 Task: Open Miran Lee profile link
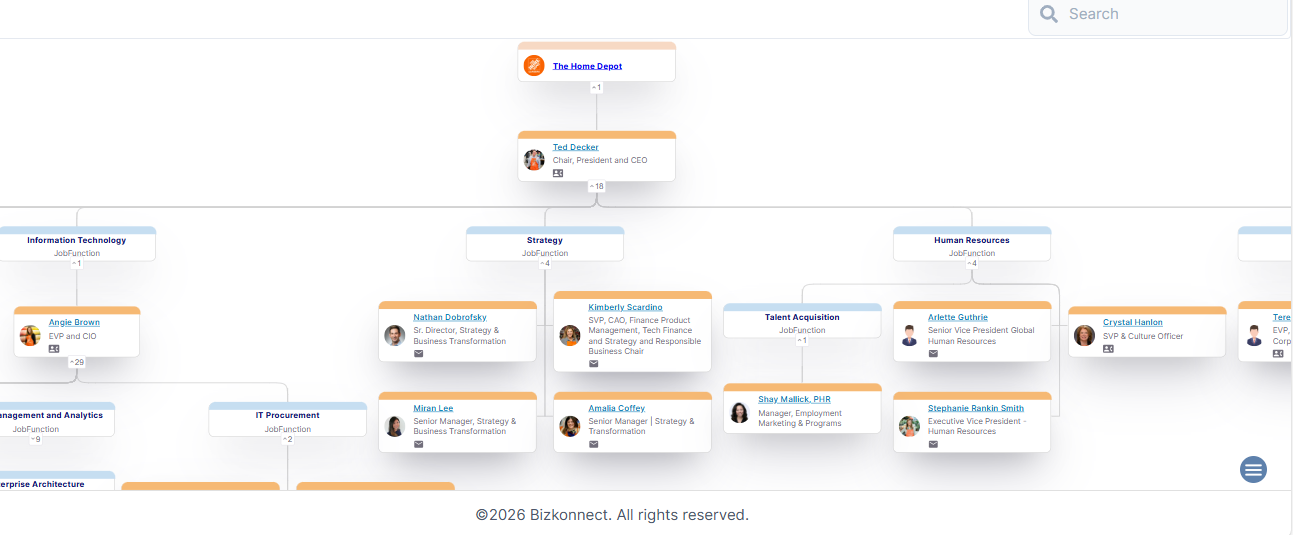[x=433, y=408]
